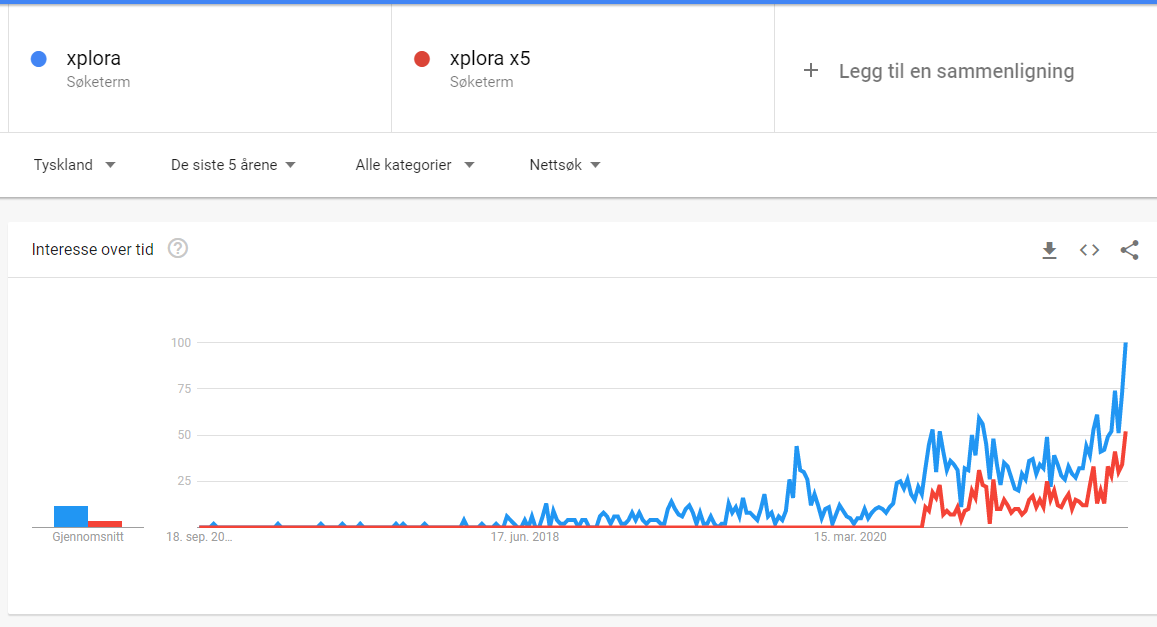The height and width of the screenshot is (627, 1157).
Task: Click the blue xplora color dot
Action: tap(39, 59)
